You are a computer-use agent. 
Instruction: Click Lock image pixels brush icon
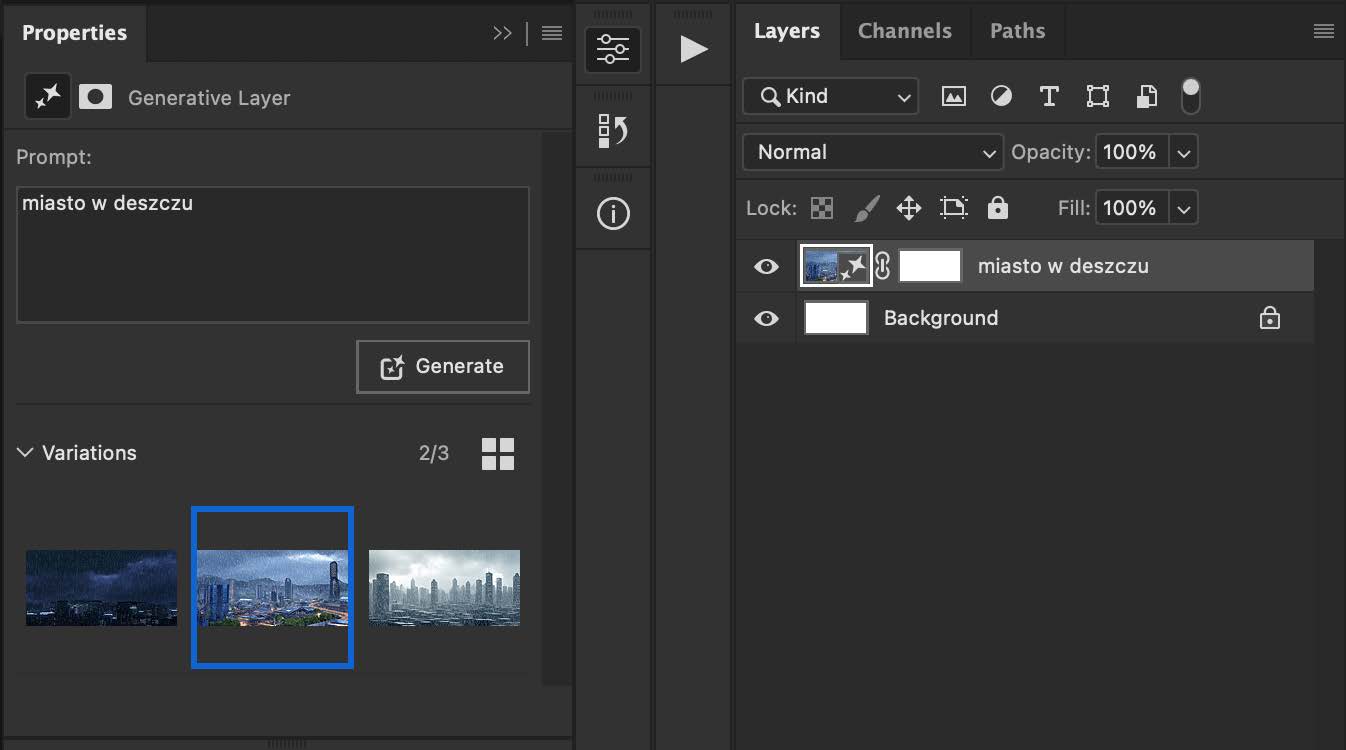click(x=866, y=208)
